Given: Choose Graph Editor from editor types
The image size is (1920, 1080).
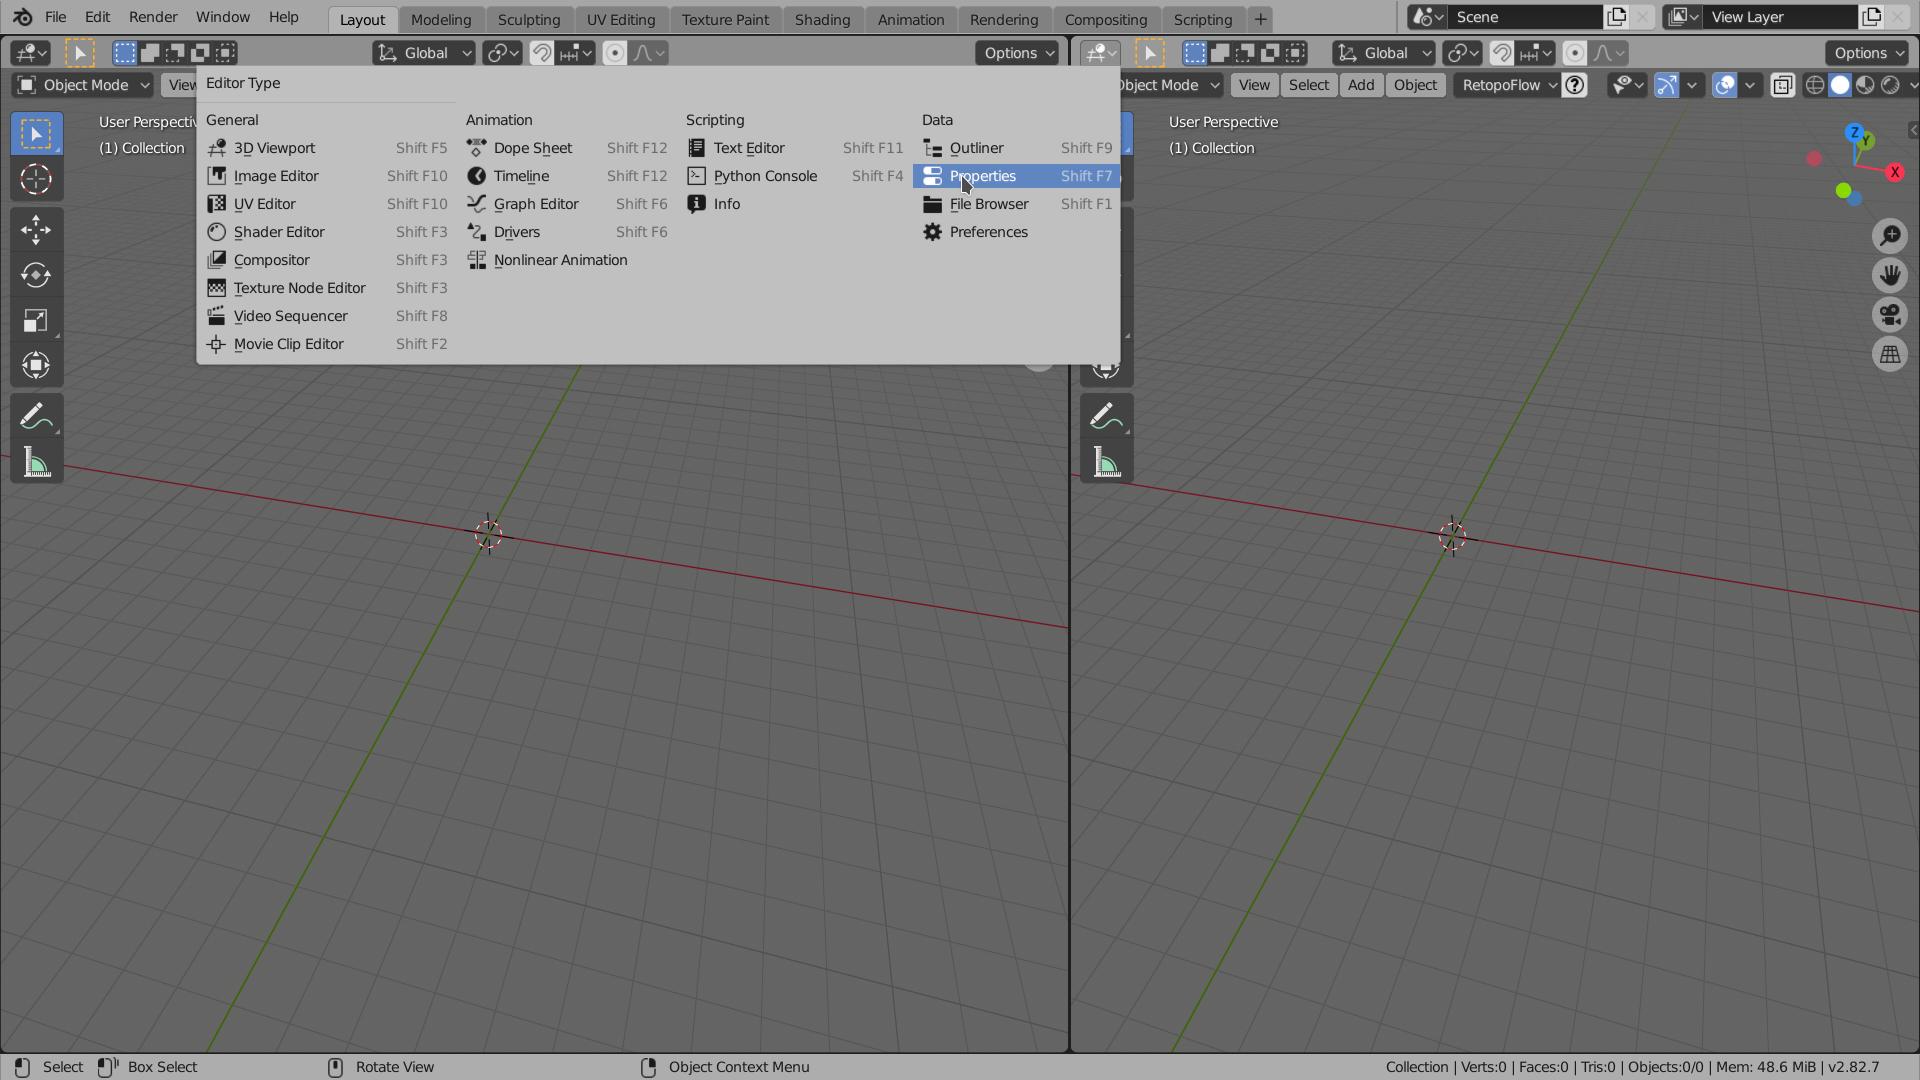Looking at the screenshot, I should point(566,204).
